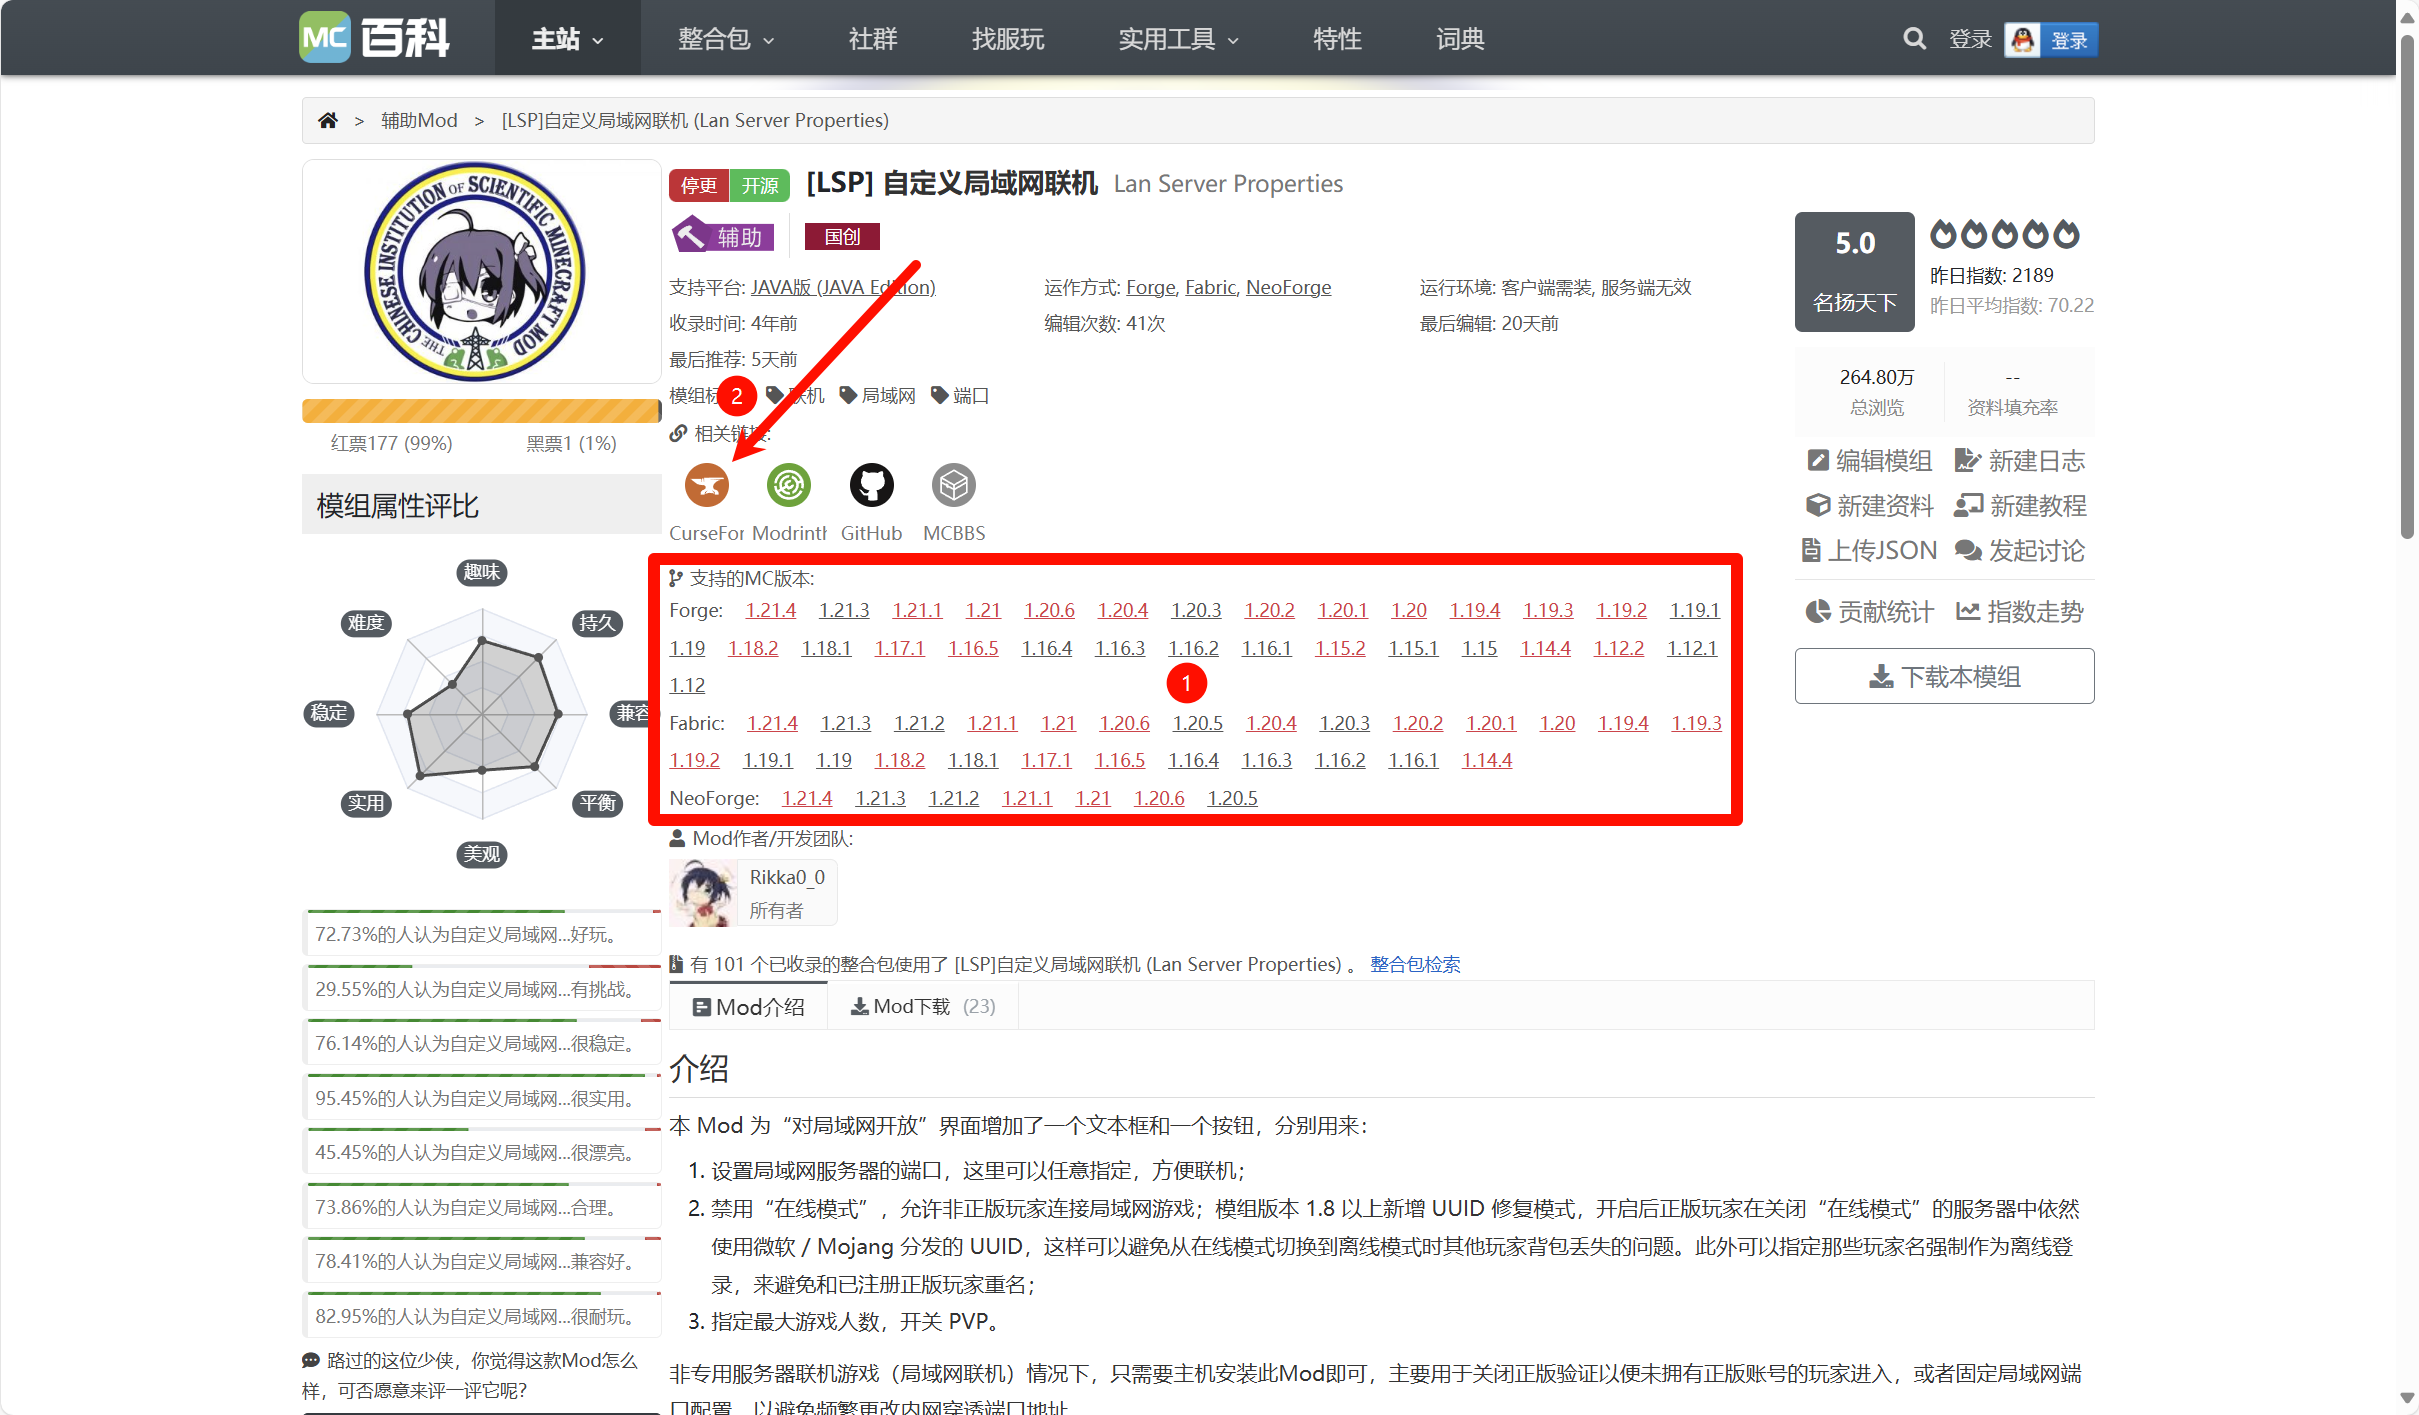
Task: Log in via the QQ icon
Action: [2022, 39]
